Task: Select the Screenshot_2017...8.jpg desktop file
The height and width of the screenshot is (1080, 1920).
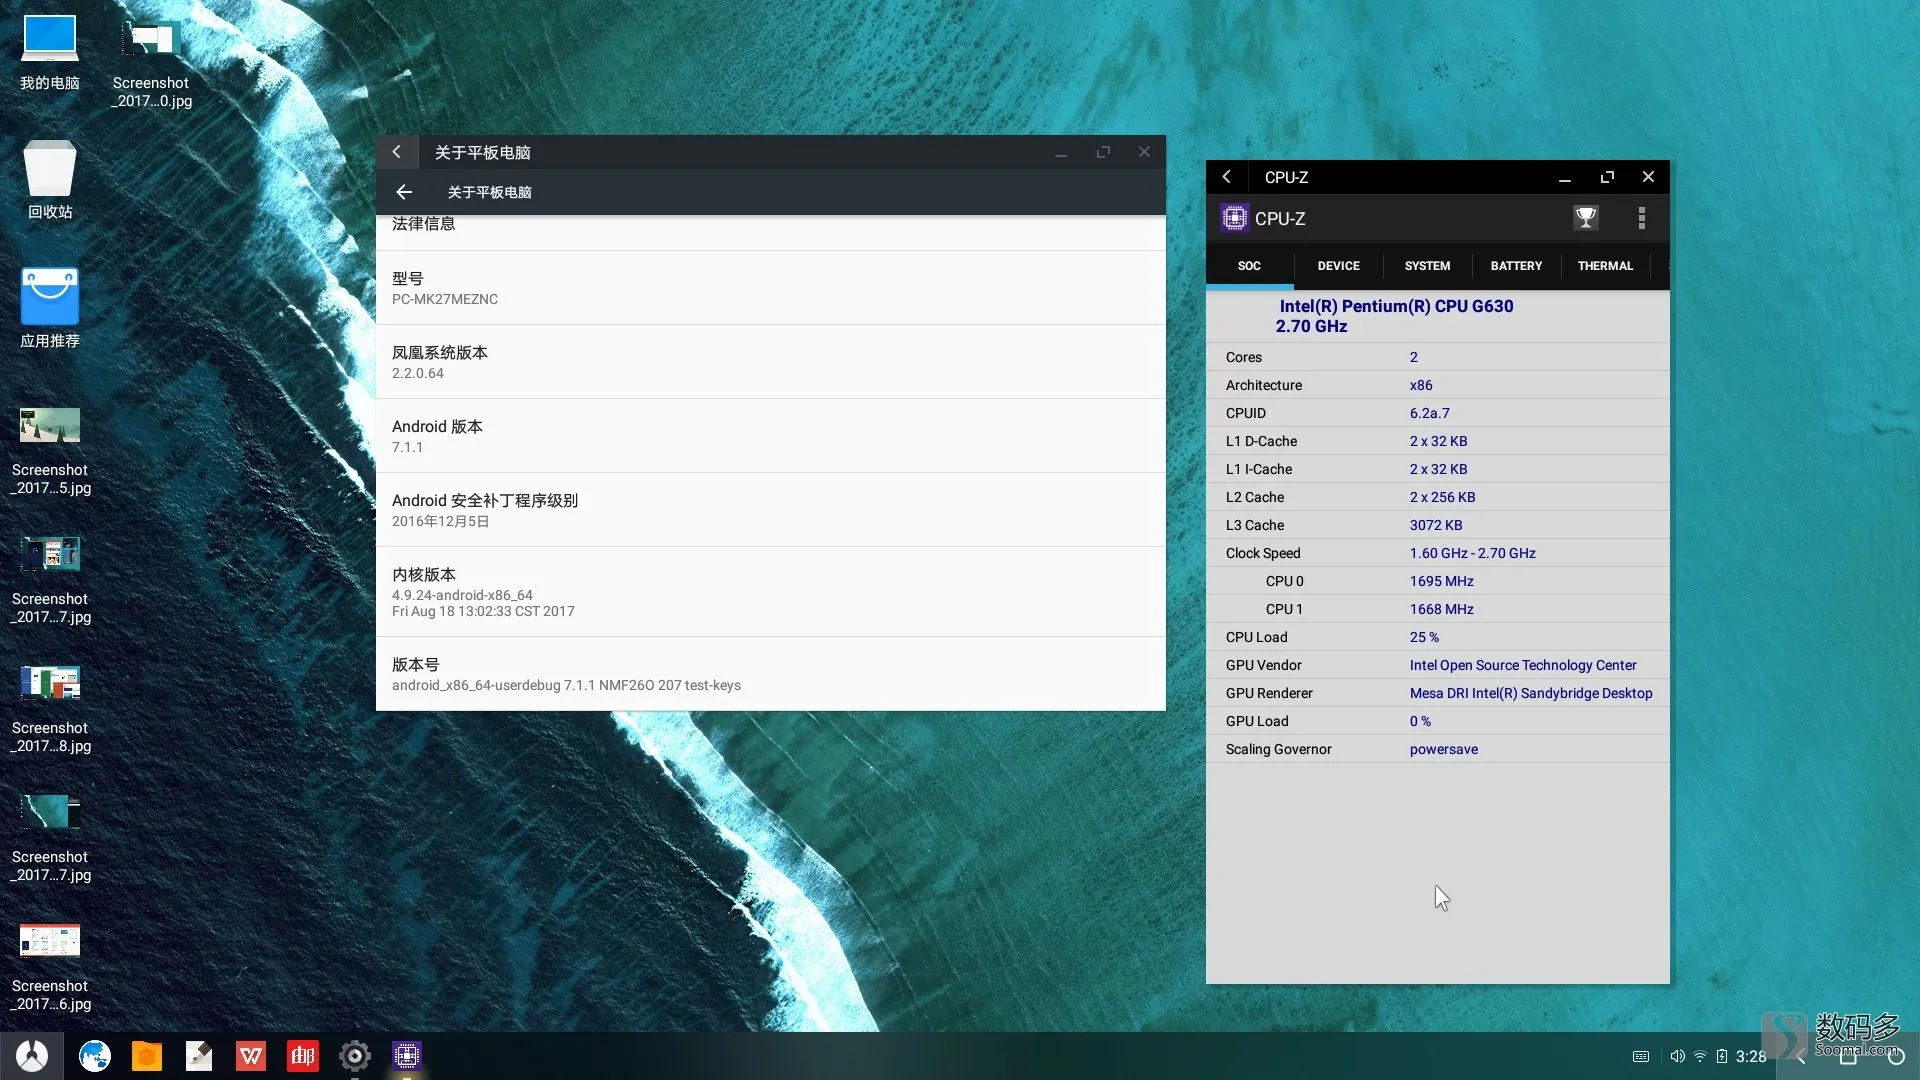Action: (50, 708)
